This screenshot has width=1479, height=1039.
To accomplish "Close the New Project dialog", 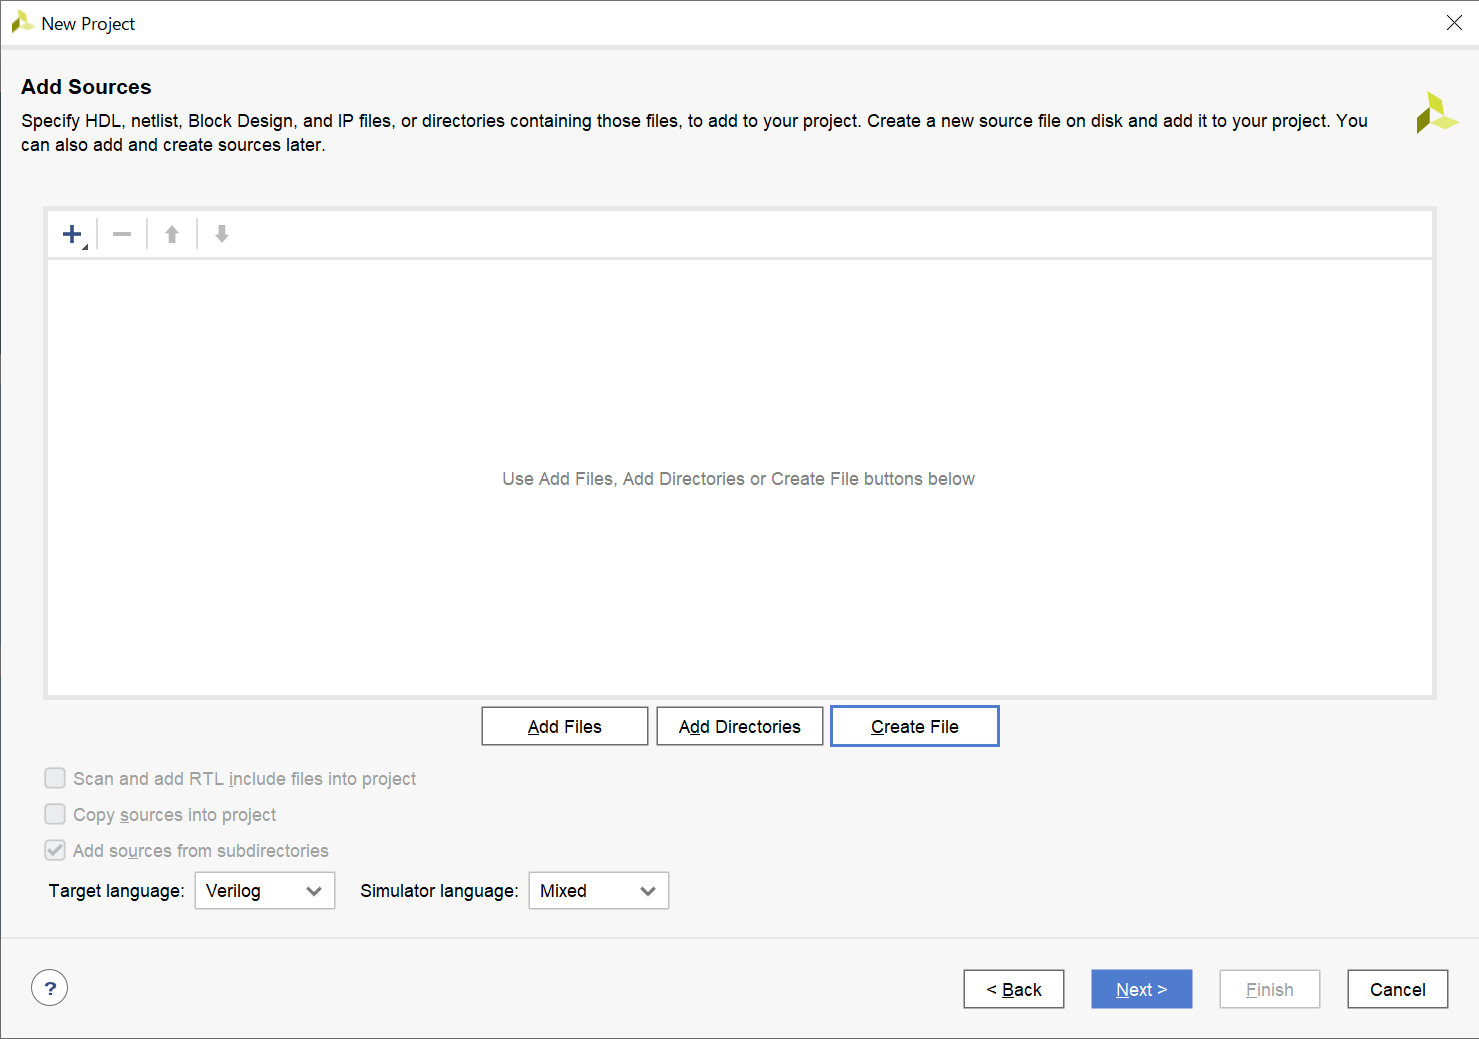I will pyautogui.click(x=1454, y=22).
